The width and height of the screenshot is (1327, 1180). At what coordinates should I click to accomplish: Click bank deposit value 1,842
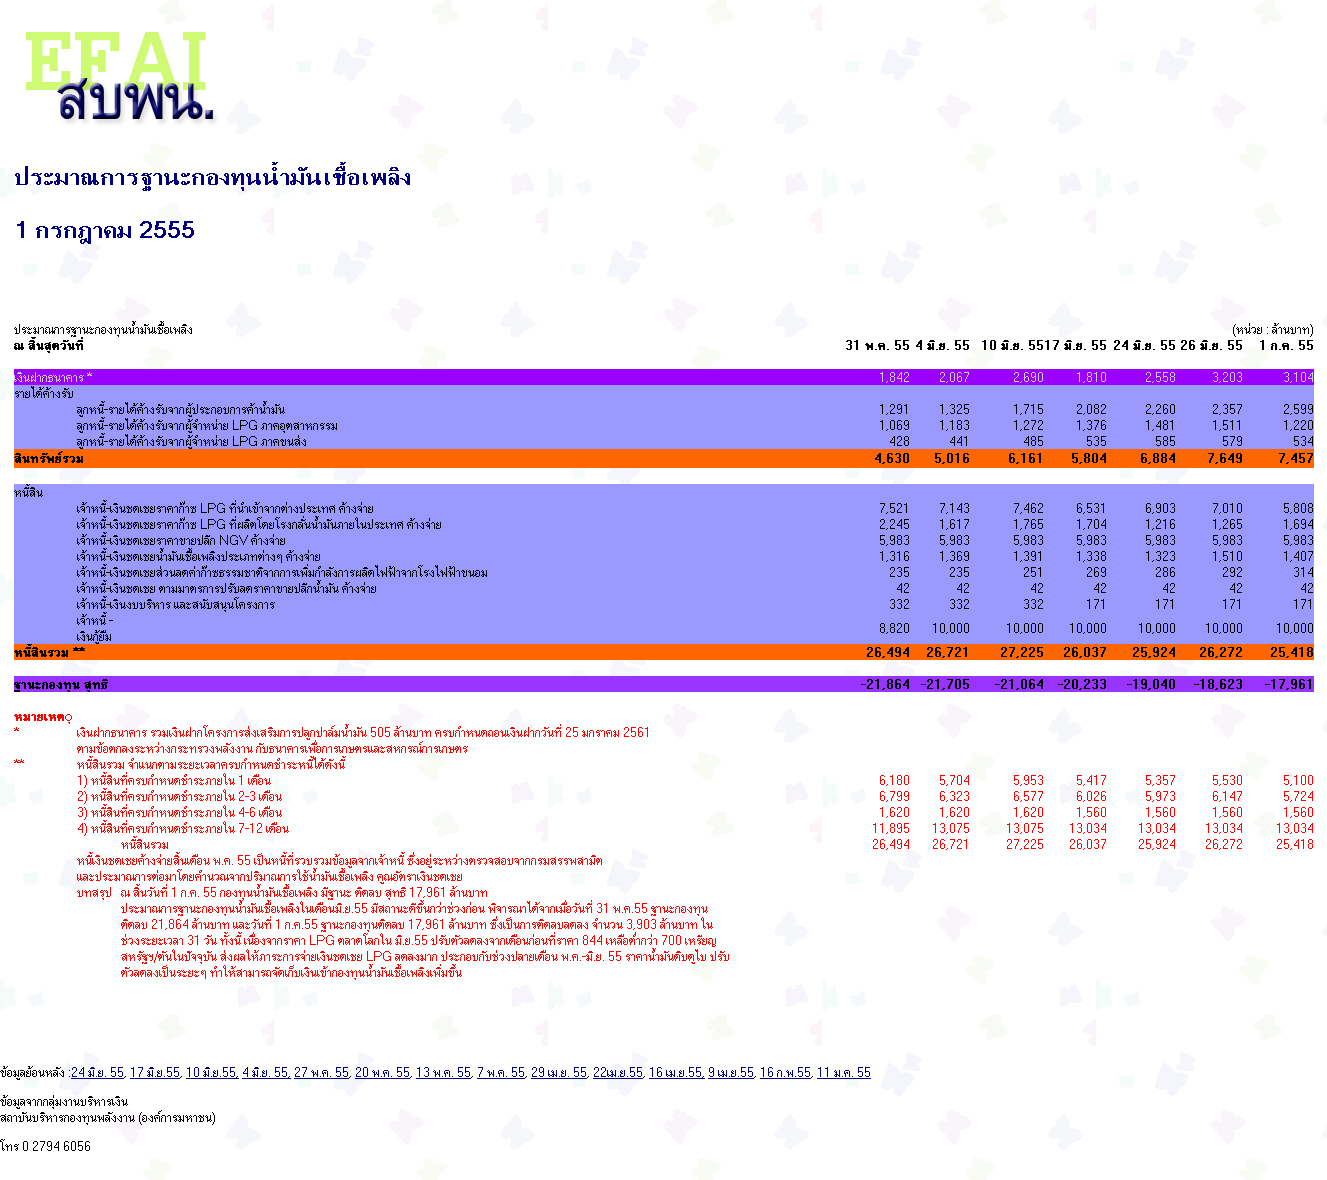[x=894, y=378]
